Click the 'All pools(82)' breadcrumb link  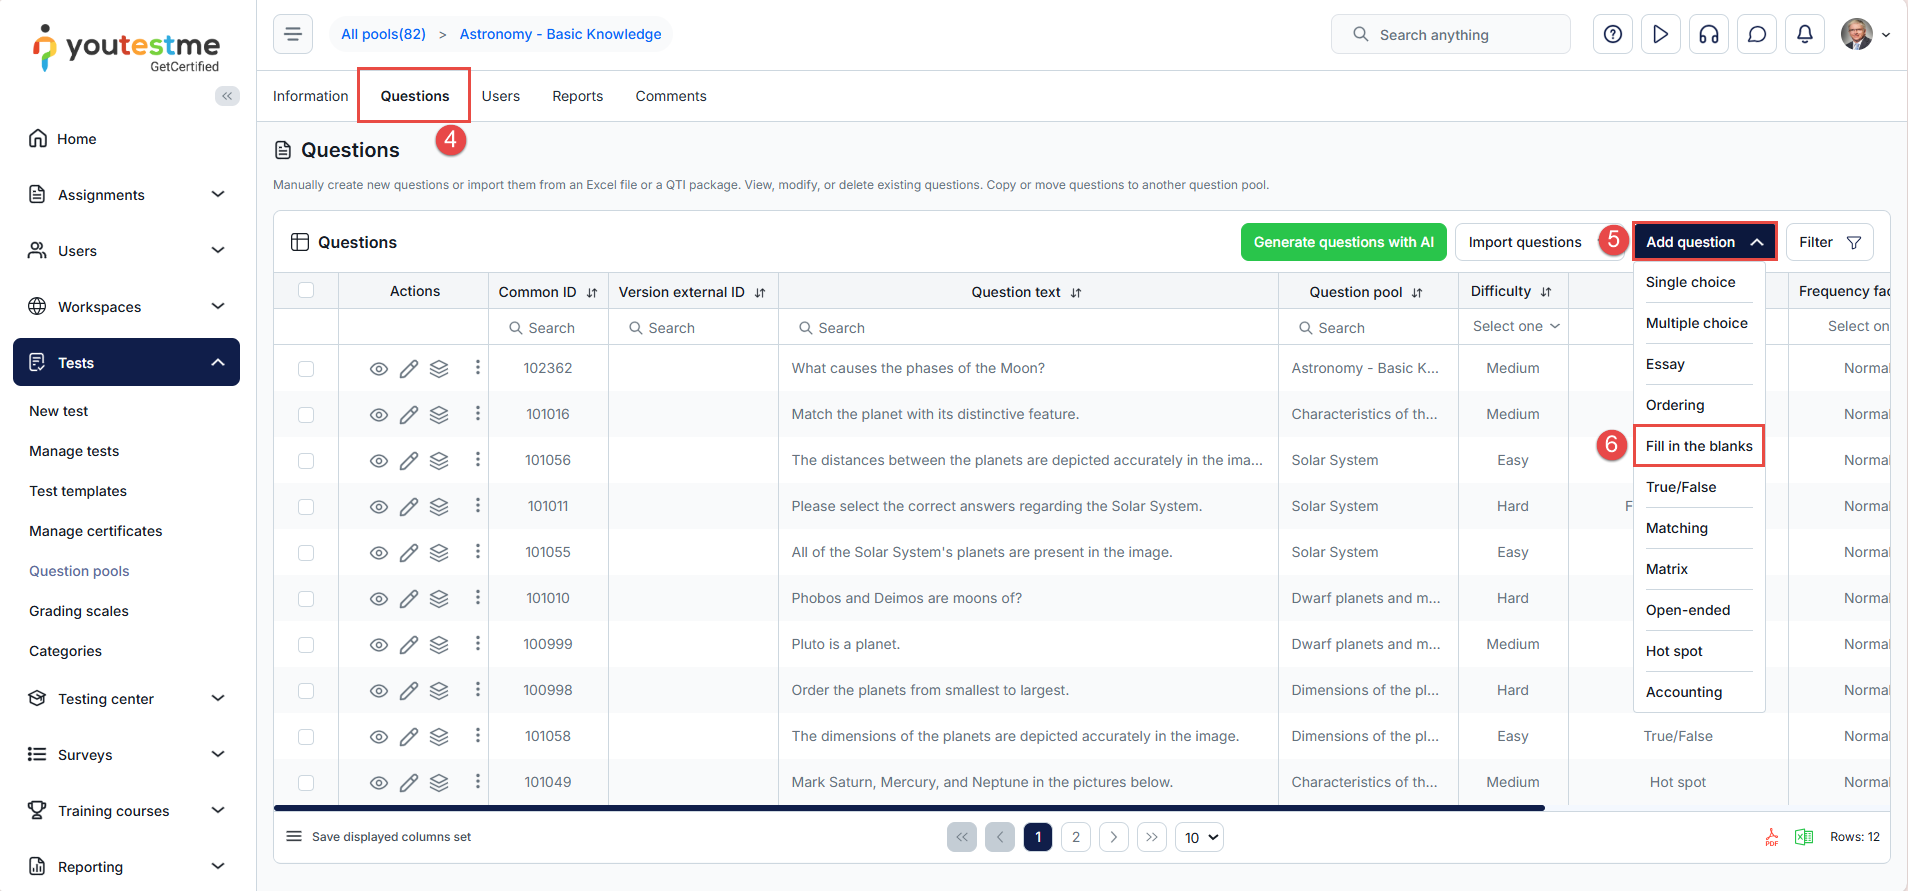click(x=383, y=34)
